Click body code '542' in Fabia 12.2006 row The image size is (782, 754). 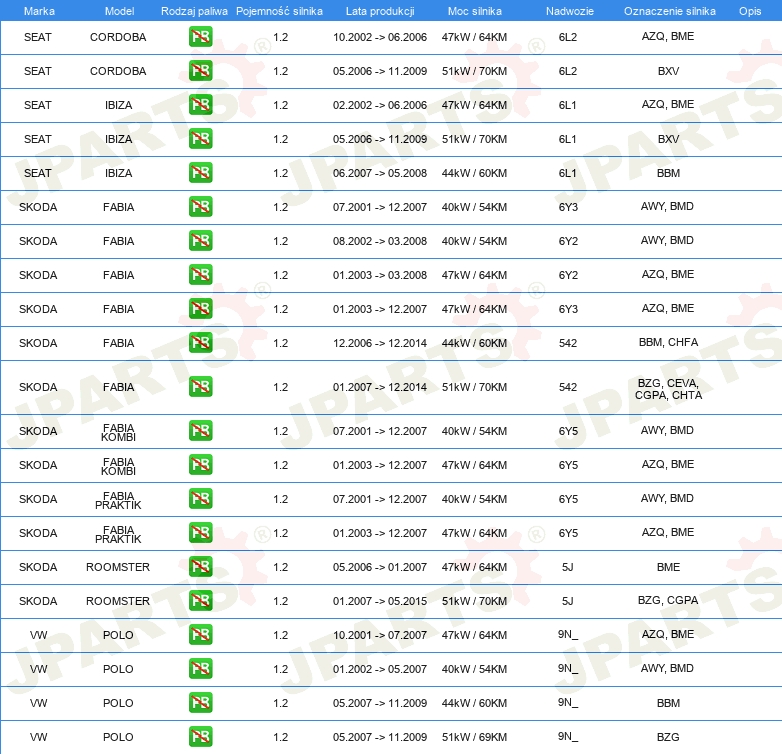coord(568,343)
